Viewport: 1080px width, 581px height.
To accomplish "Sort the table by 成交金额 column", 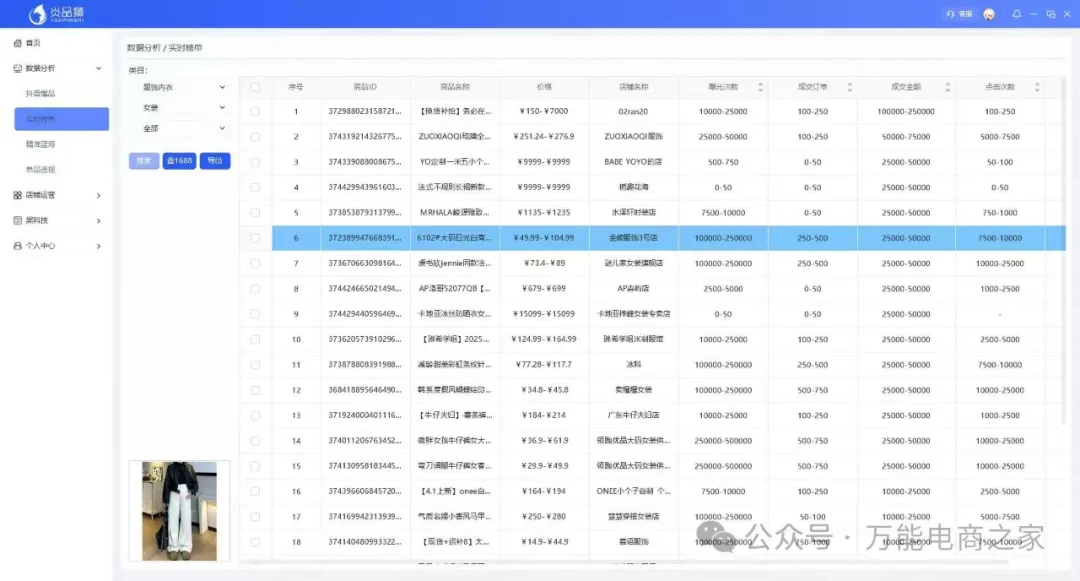I will point(940,87).
